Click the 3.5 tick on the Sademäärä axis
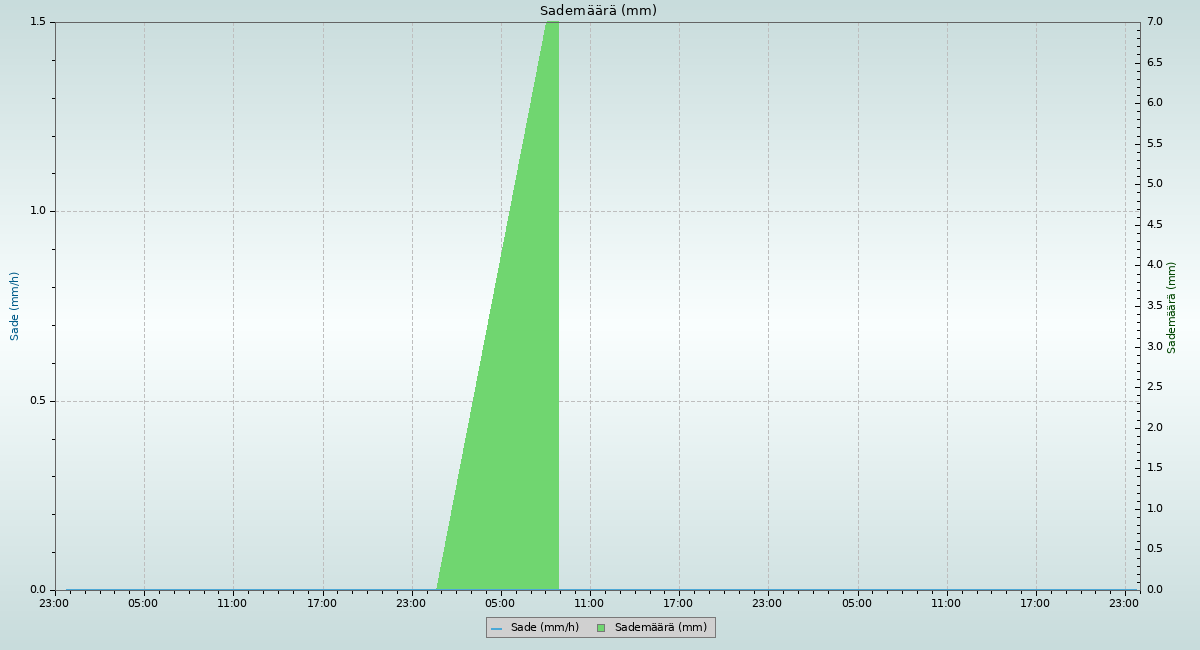 tap(1154, 306)
